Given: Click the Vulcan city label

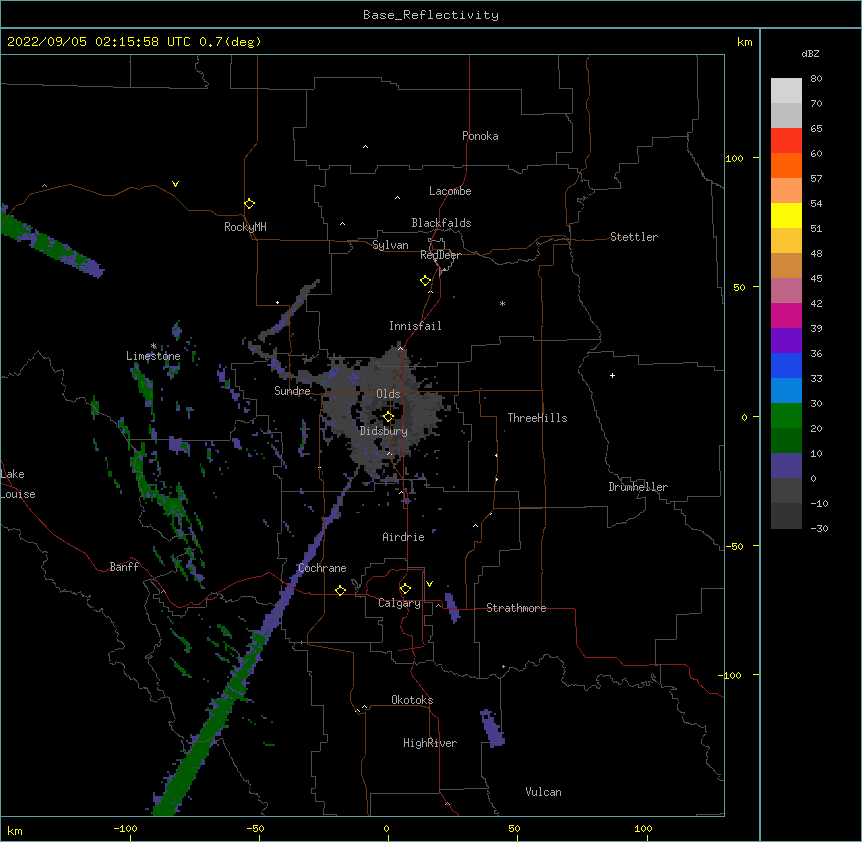Looking at the screenshot, I should pyautogui.click(x=543, y=792).
